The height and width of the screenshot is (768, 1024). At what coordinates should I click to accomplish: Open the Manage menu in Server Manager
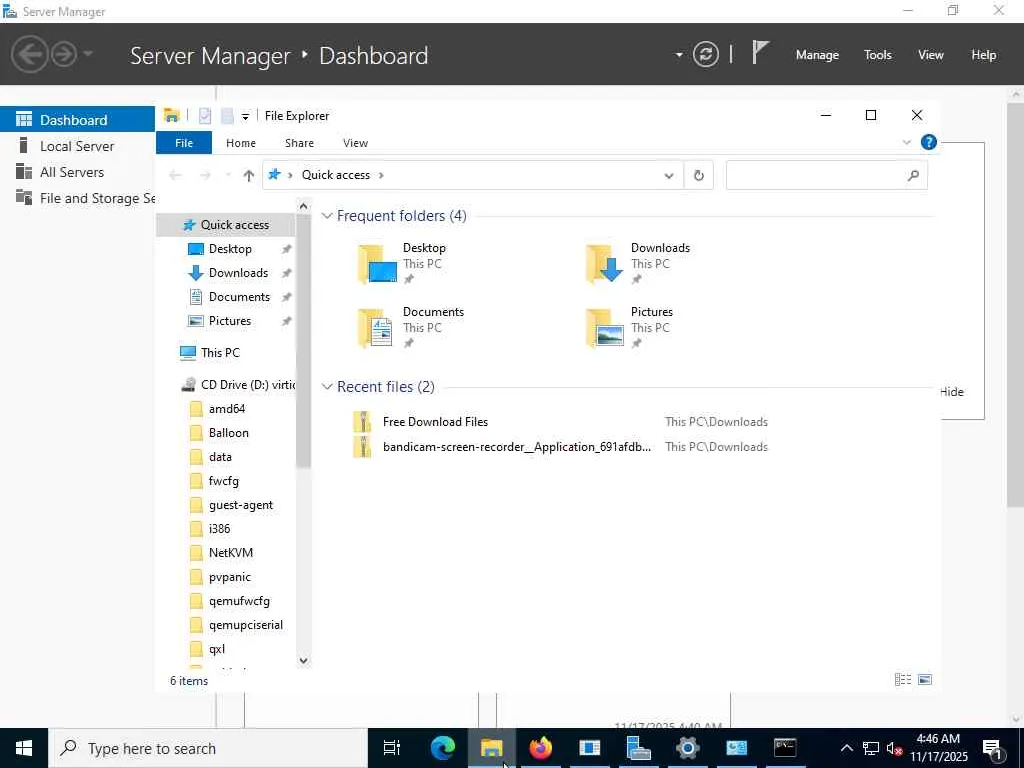817,55
